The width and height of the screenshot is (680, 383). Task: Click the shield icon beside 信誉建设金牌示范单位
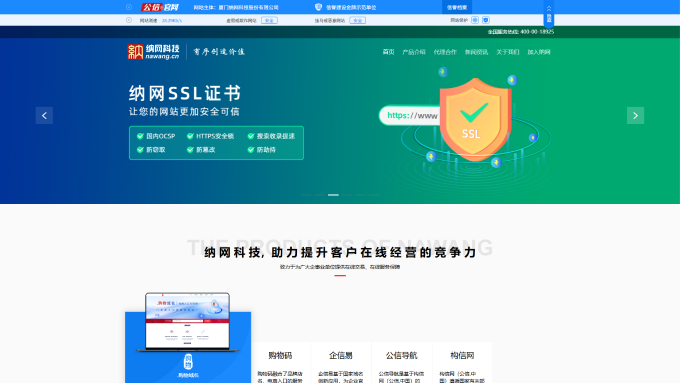click(318, 7)
